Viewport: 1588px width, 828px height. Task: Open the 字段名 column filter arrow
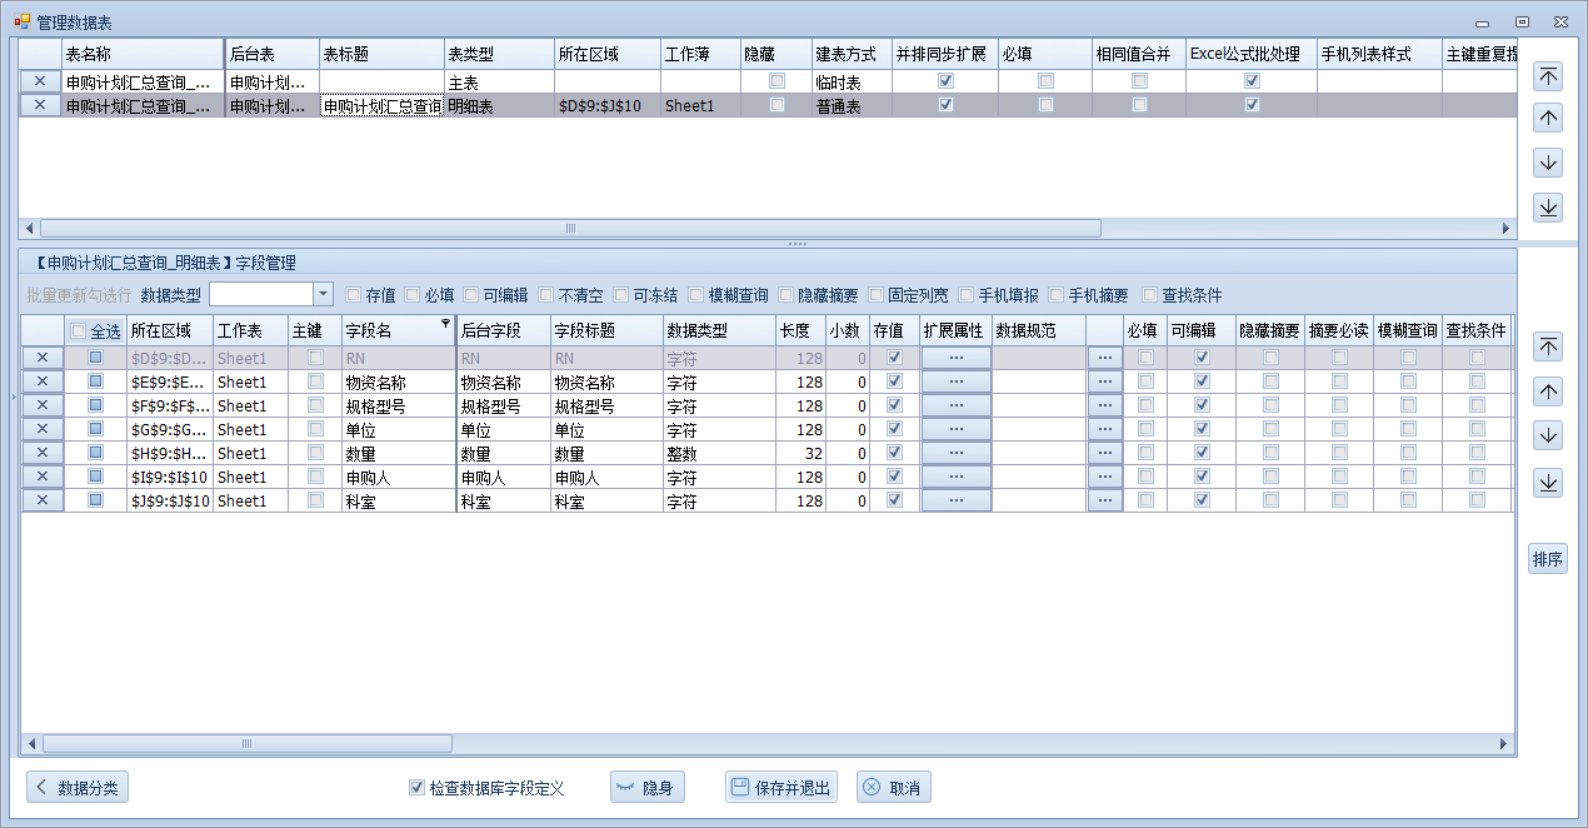point(445,324)
